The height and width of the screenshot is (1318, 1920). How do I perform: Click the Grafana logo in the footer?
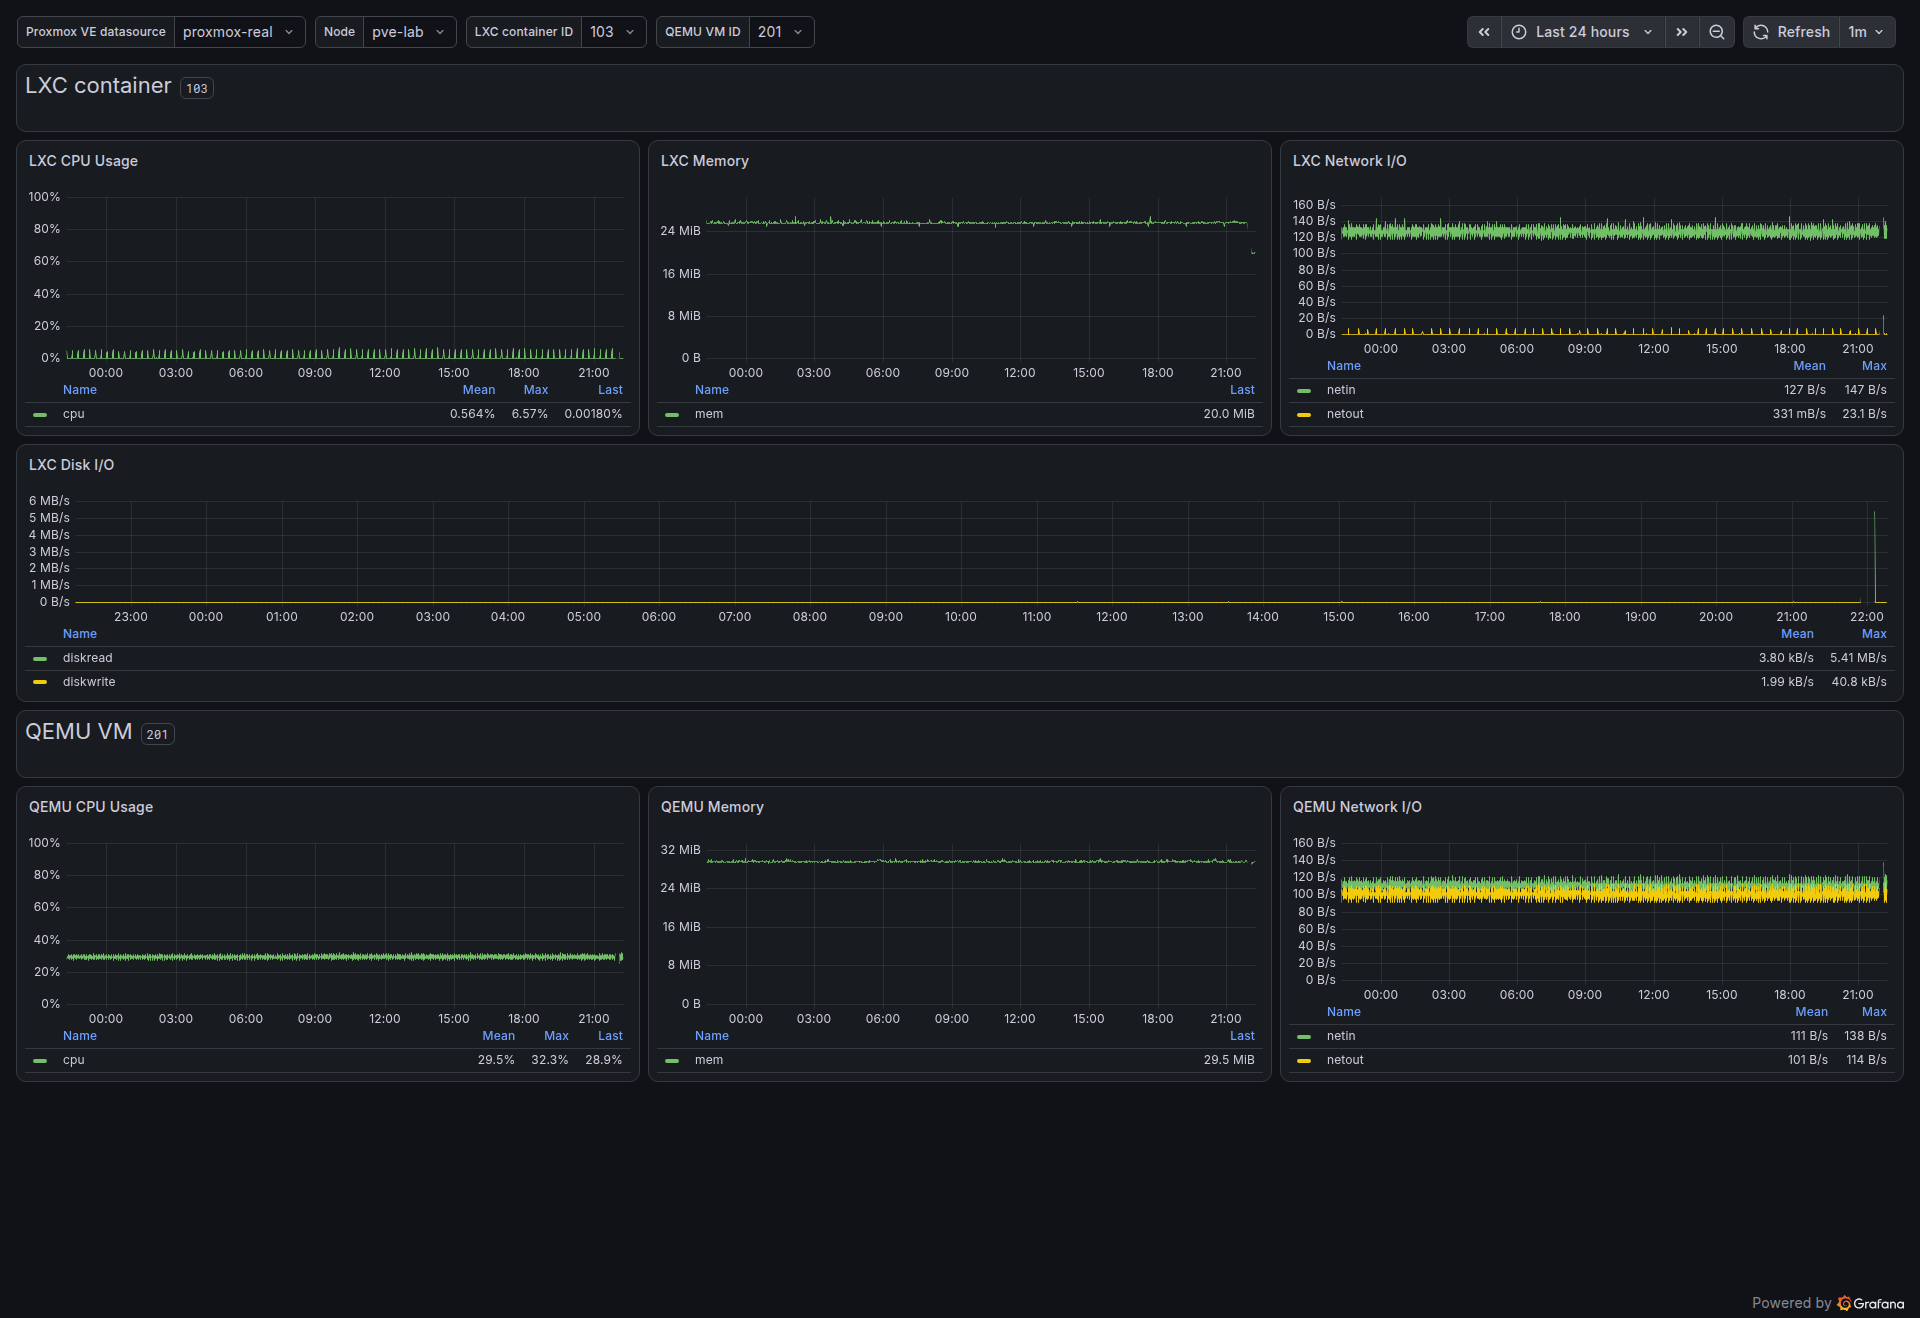pos(1871,1303)
